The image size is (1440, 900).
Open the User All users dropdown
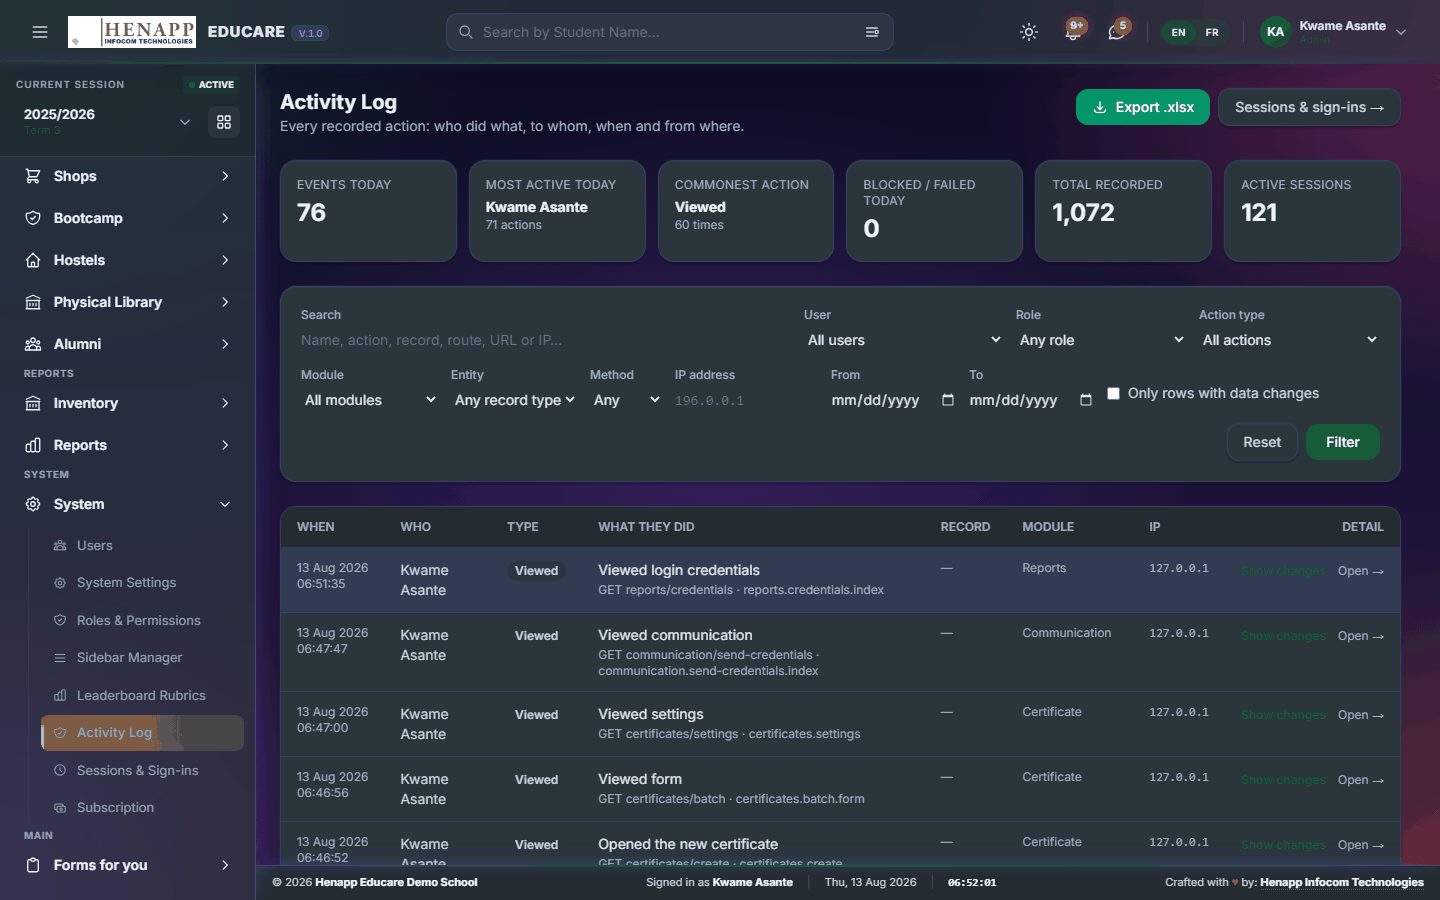pyautogui.click(x=904, y=340)
